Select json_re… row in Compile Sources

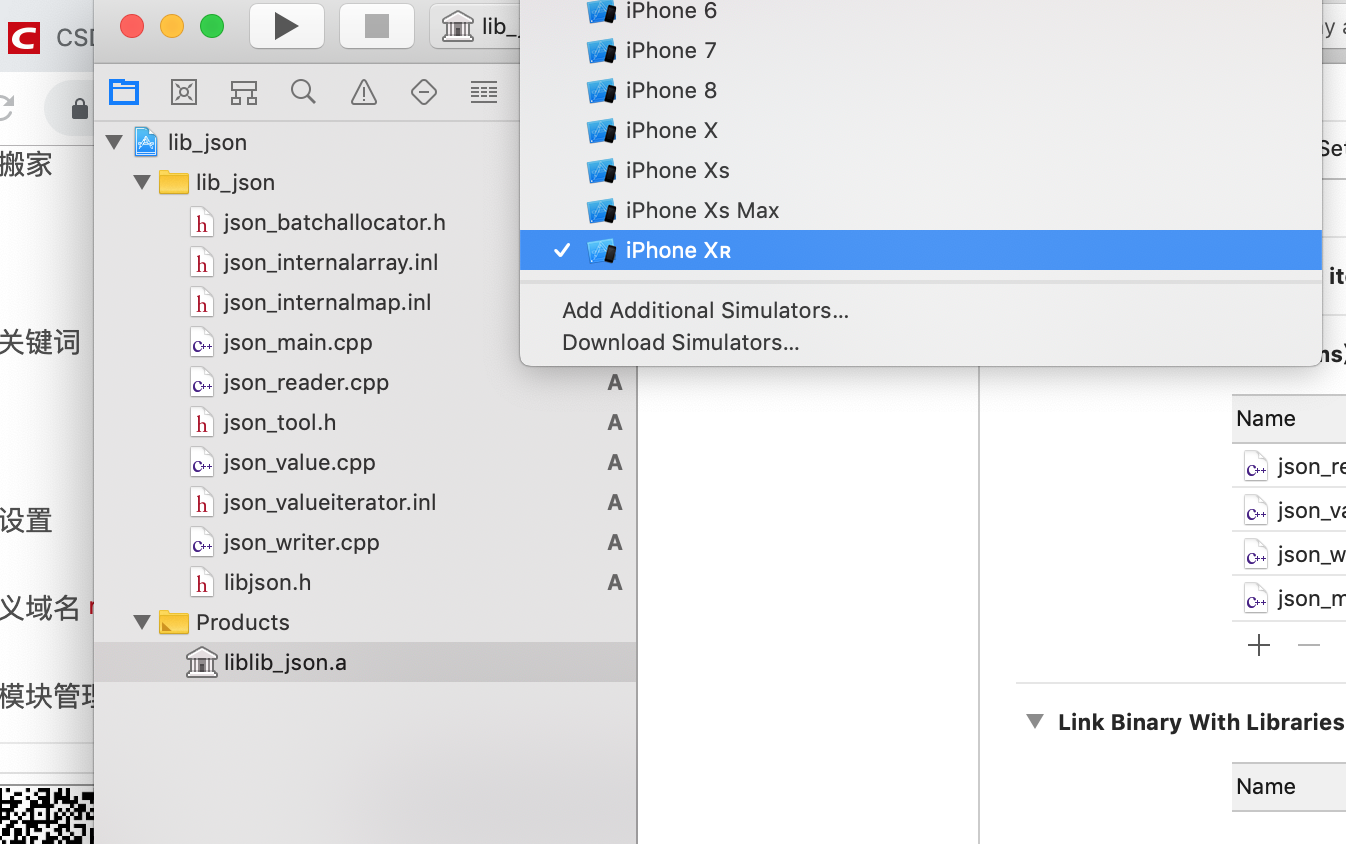(1289, 466)
